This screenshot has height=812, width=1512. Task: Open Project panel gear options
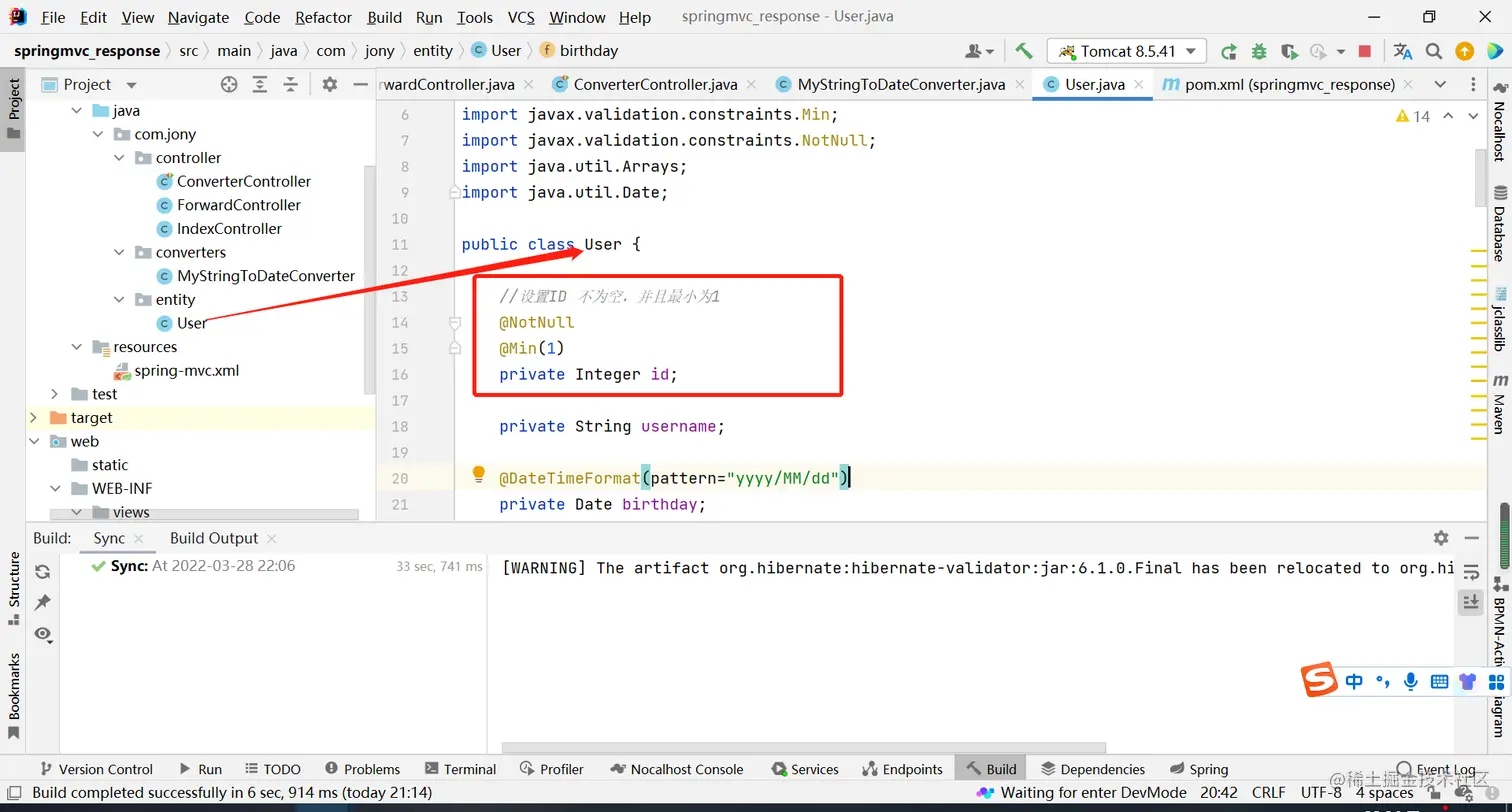click(330, 85)
